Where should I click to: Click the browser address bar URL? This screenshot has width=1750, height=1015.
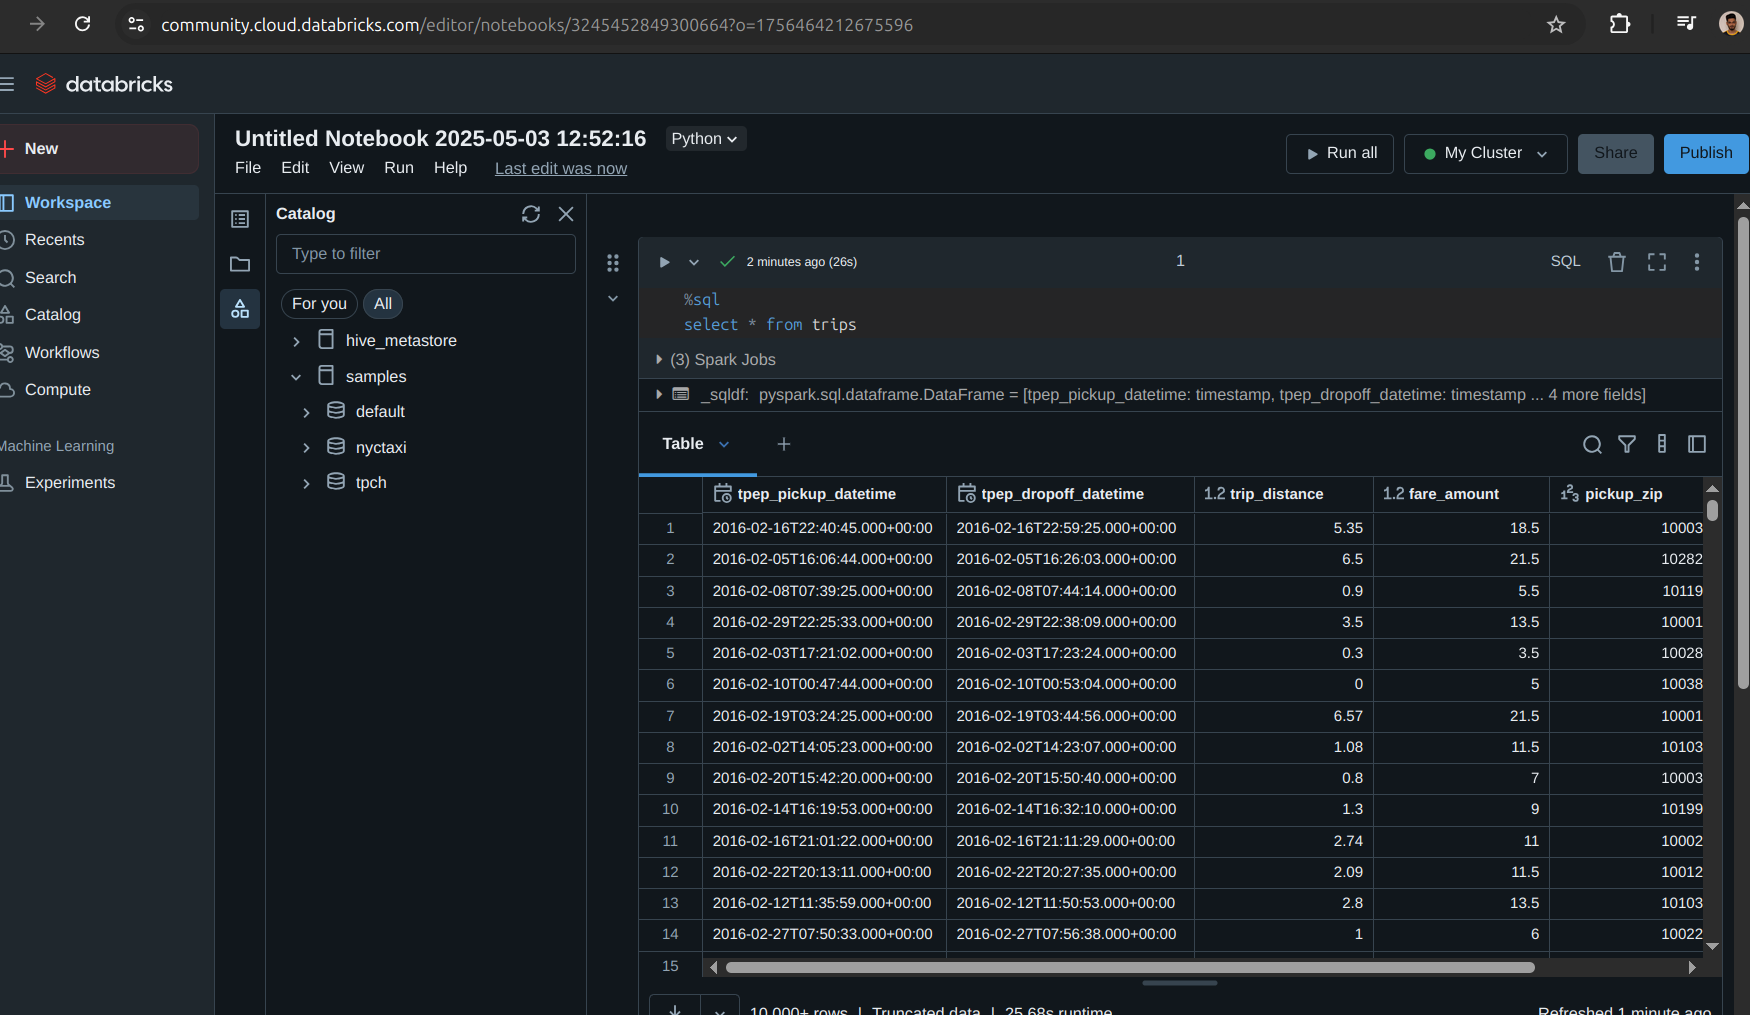pos(537,24)
